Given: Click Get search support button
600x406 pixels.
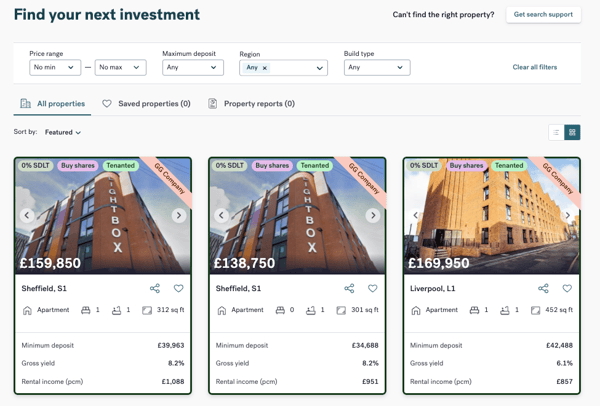Looking at the screenshot, I should tap(543, 15).
